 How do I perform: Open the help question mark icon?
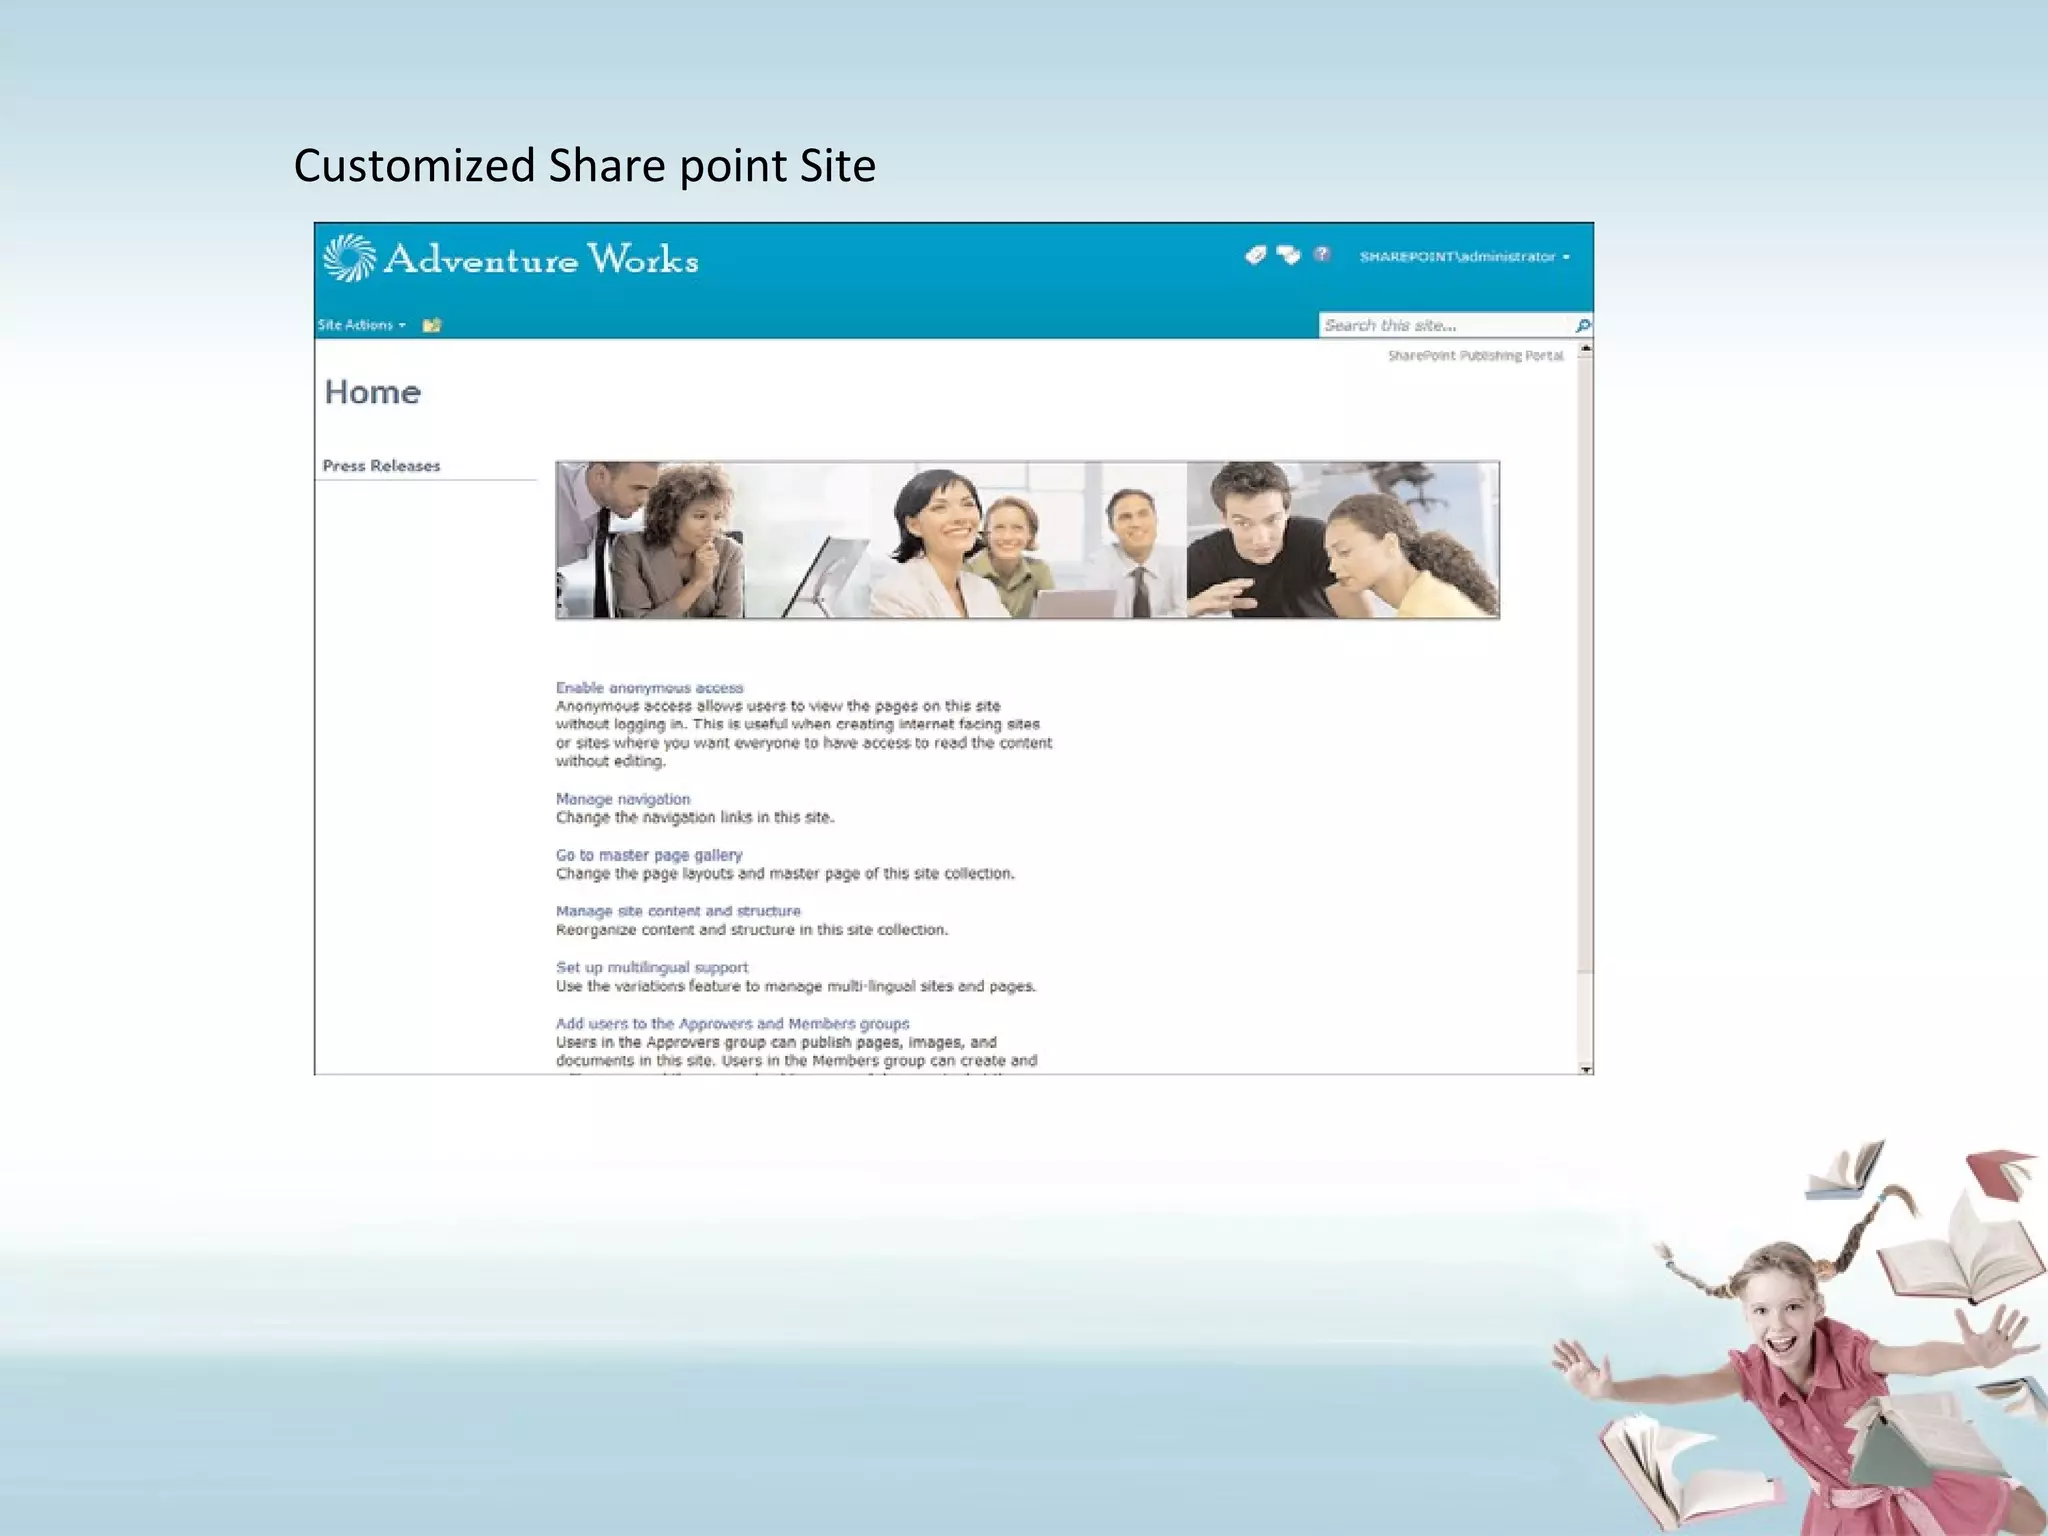pyautogui.click(x=1322, y=255)
